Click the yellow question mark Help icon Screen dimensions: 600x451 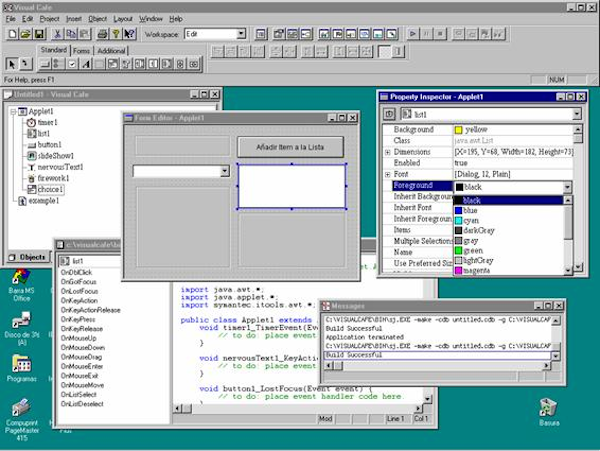click(116, 34)
